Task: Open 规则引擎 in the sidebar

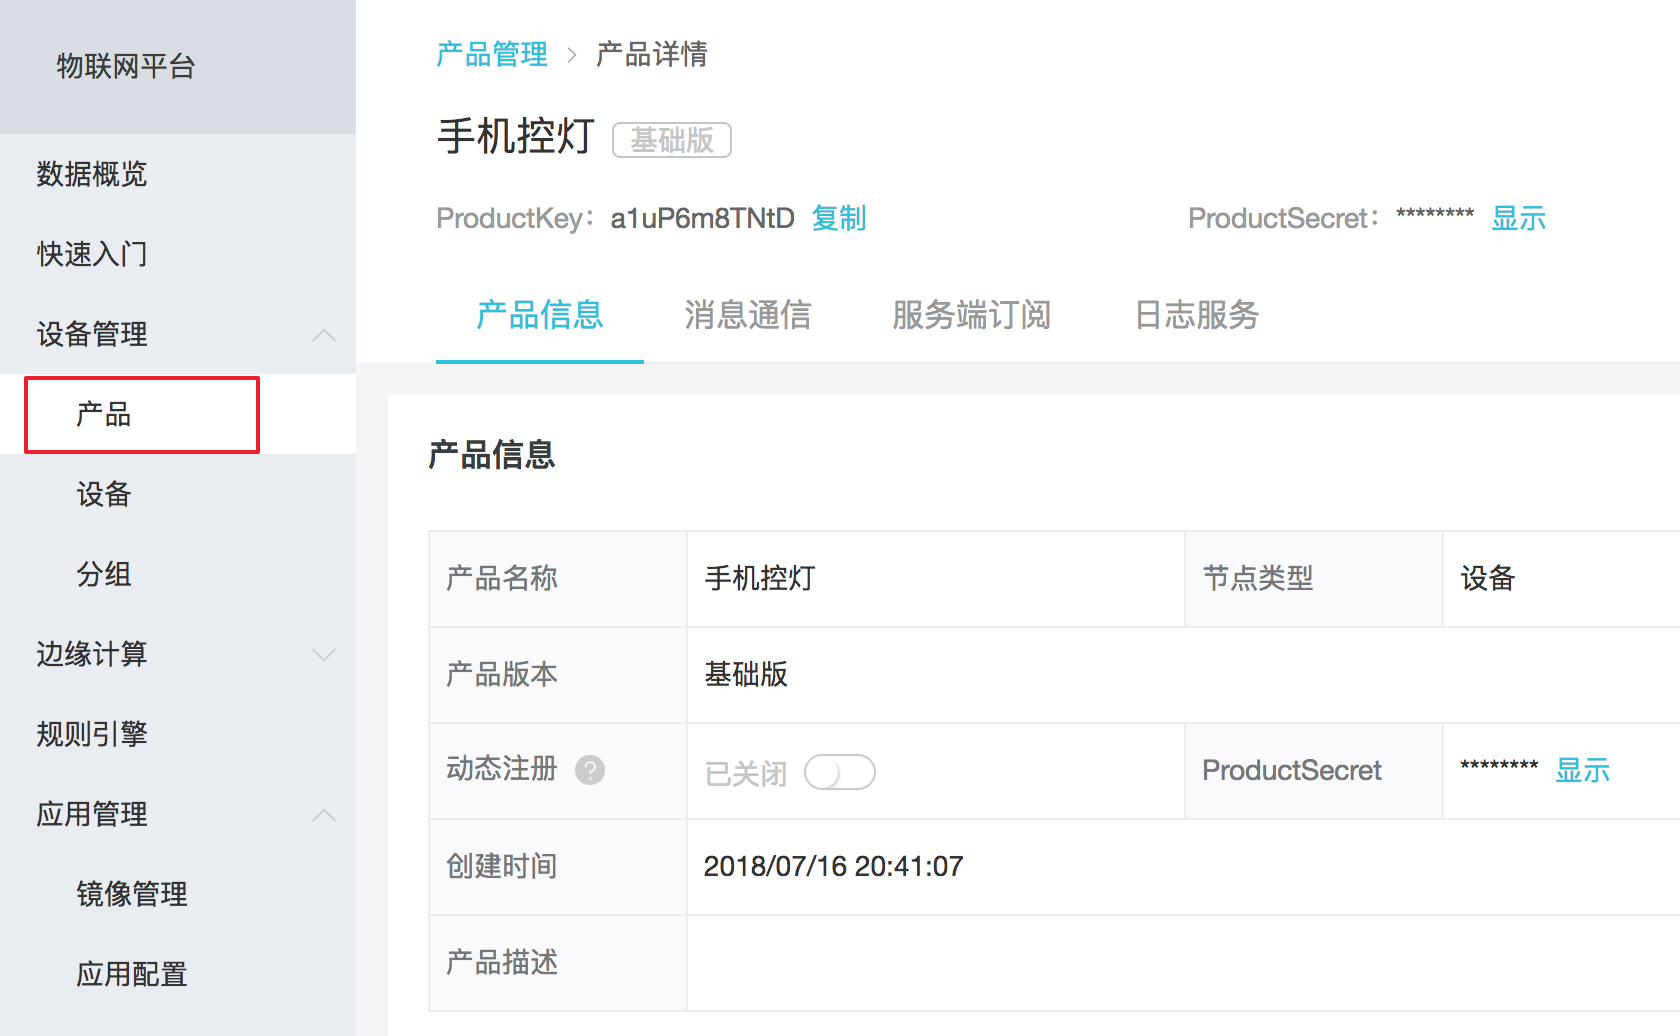Action: pos(92,734)
